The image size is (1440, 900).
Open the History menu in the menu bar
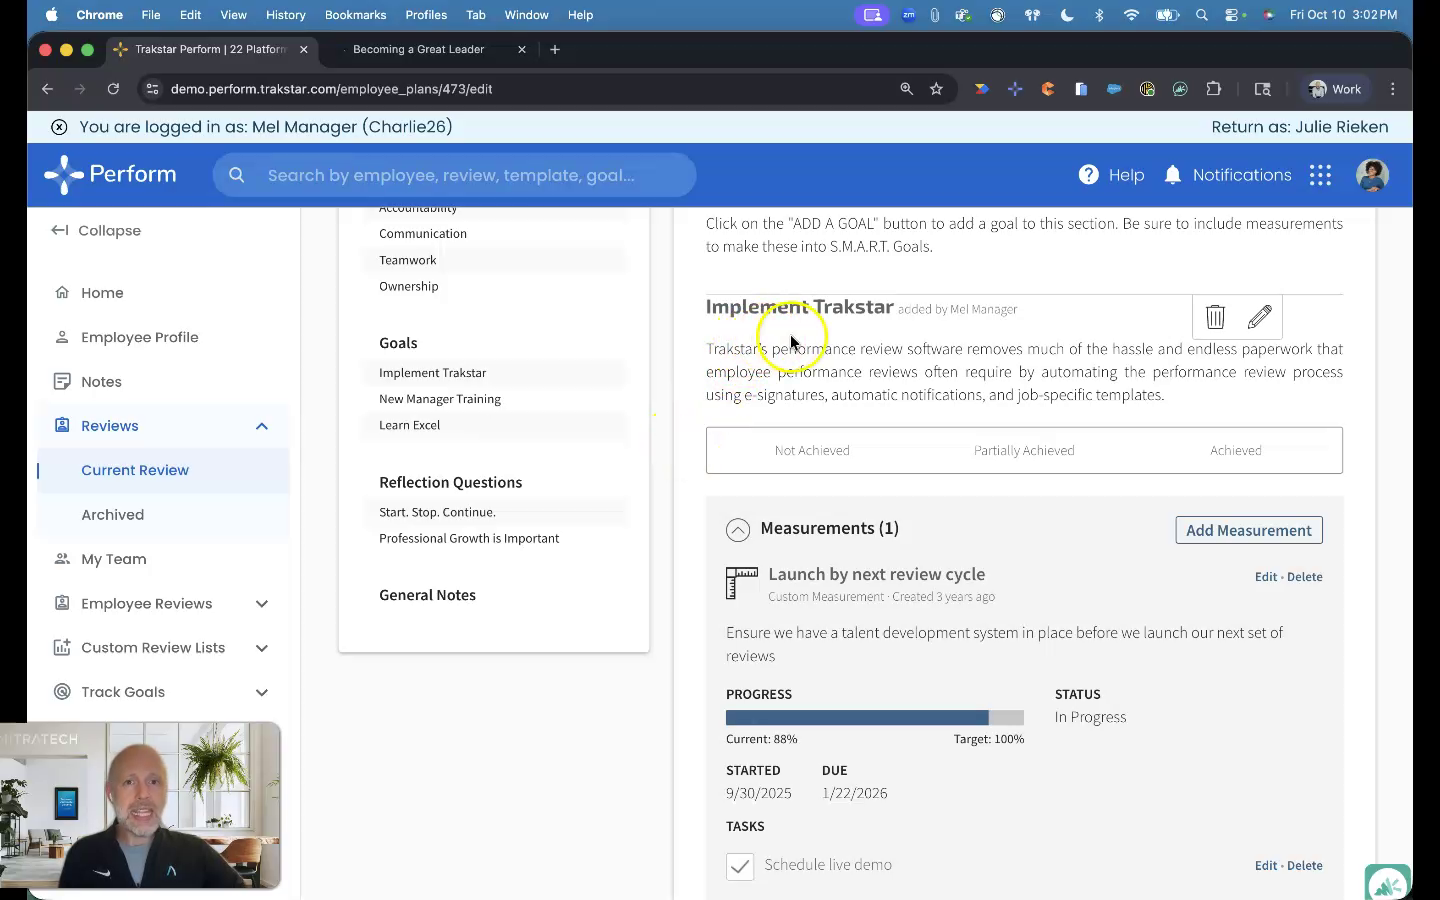tap(285, 15)
